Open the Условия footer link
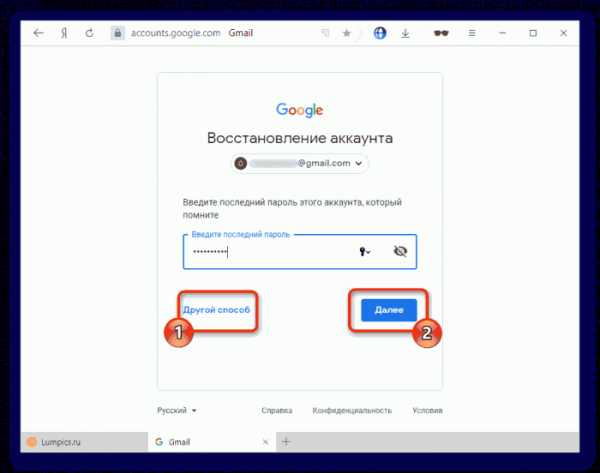600x473 pixels. 427,410
